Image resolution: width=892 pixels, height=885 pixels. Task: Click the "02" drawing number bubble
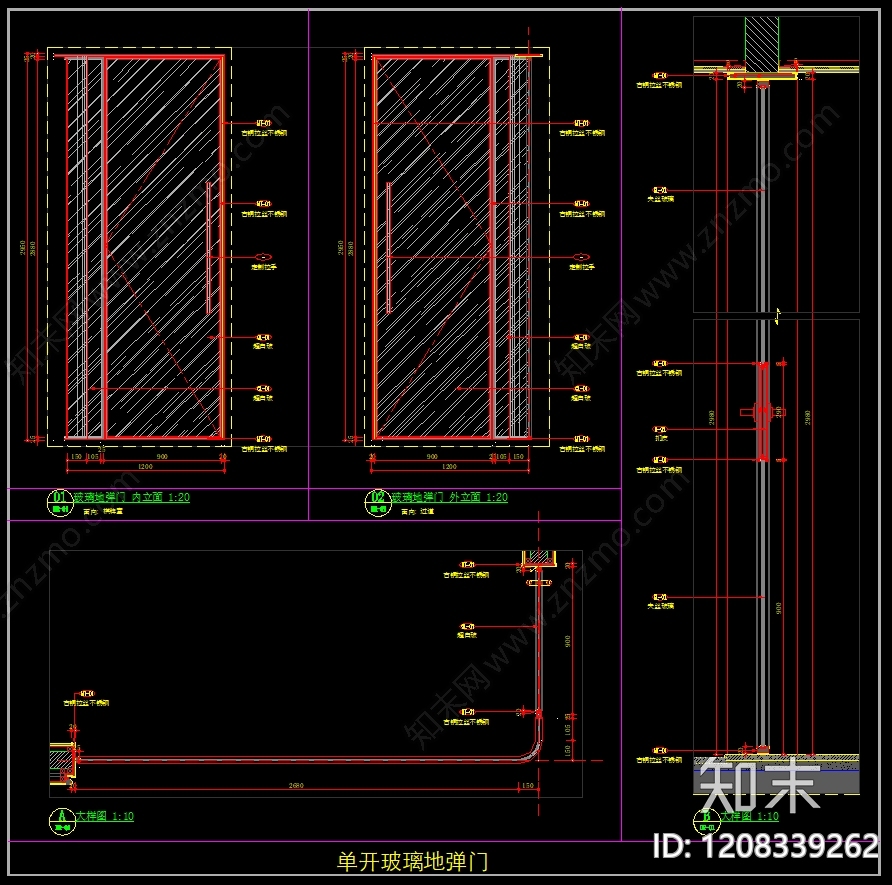click(378, 503)
